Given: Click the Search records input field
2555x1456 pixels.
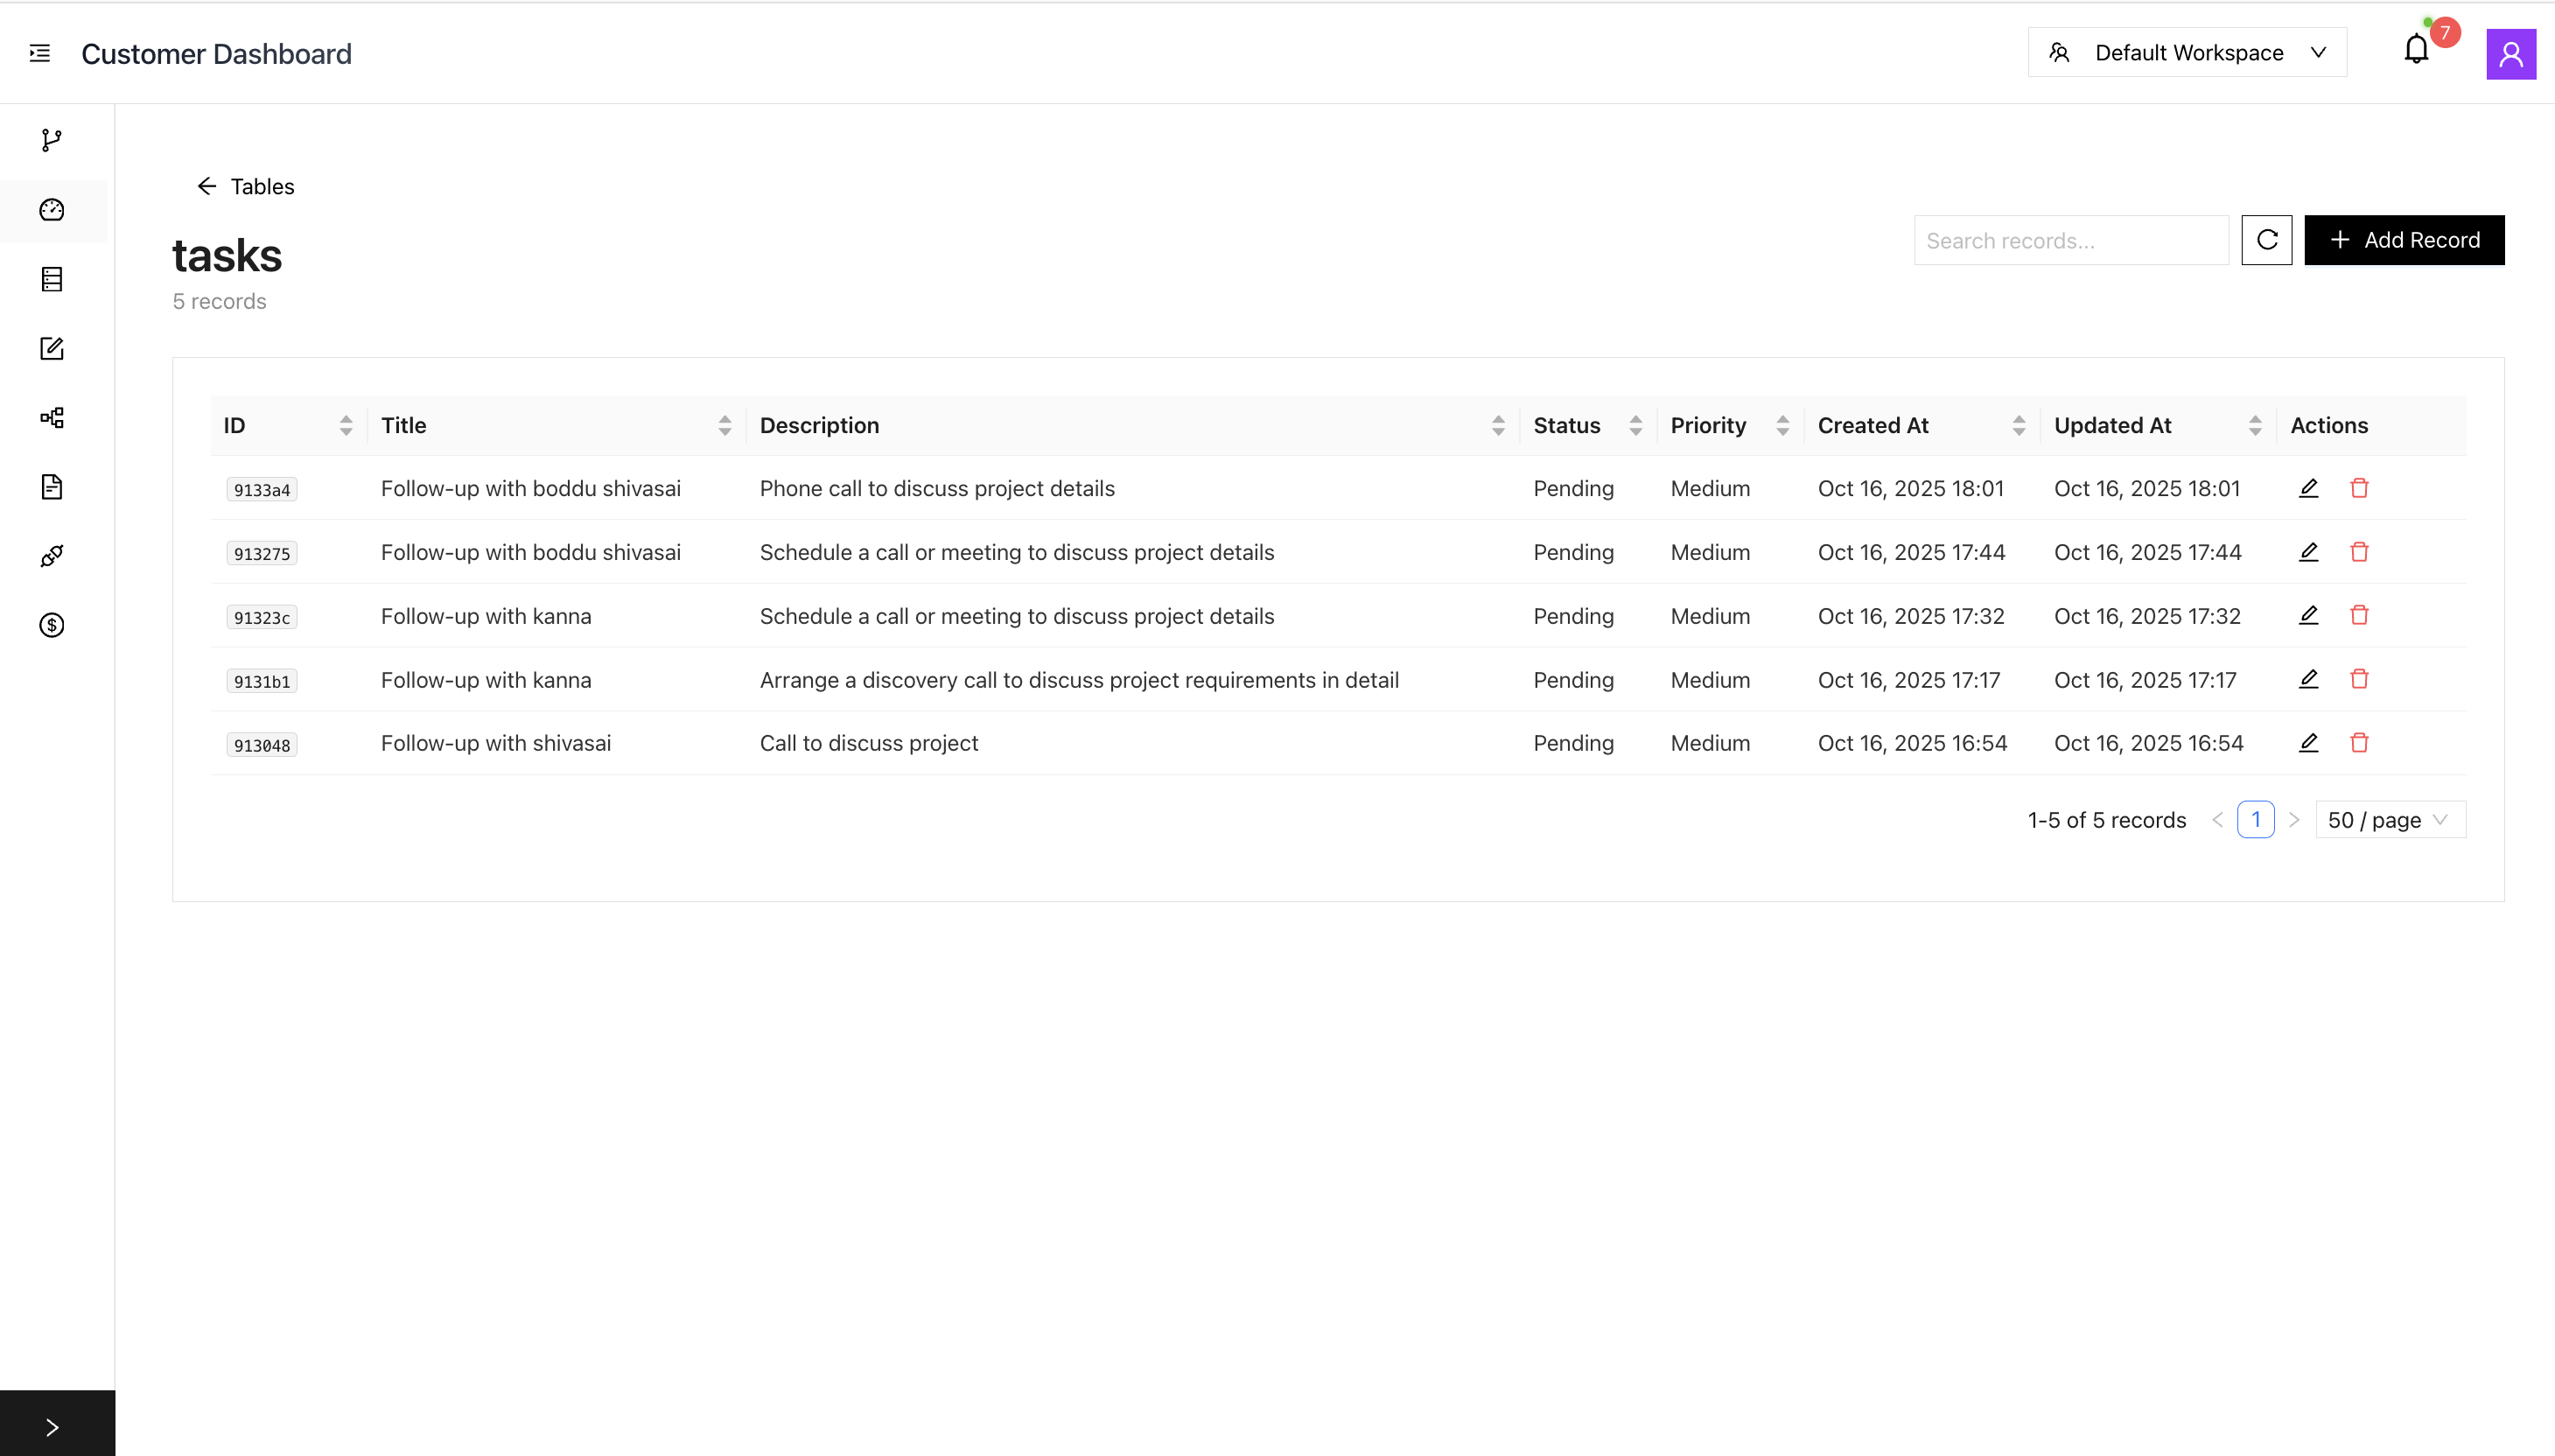Looking at the screenshot, I should pos(2070,241).
